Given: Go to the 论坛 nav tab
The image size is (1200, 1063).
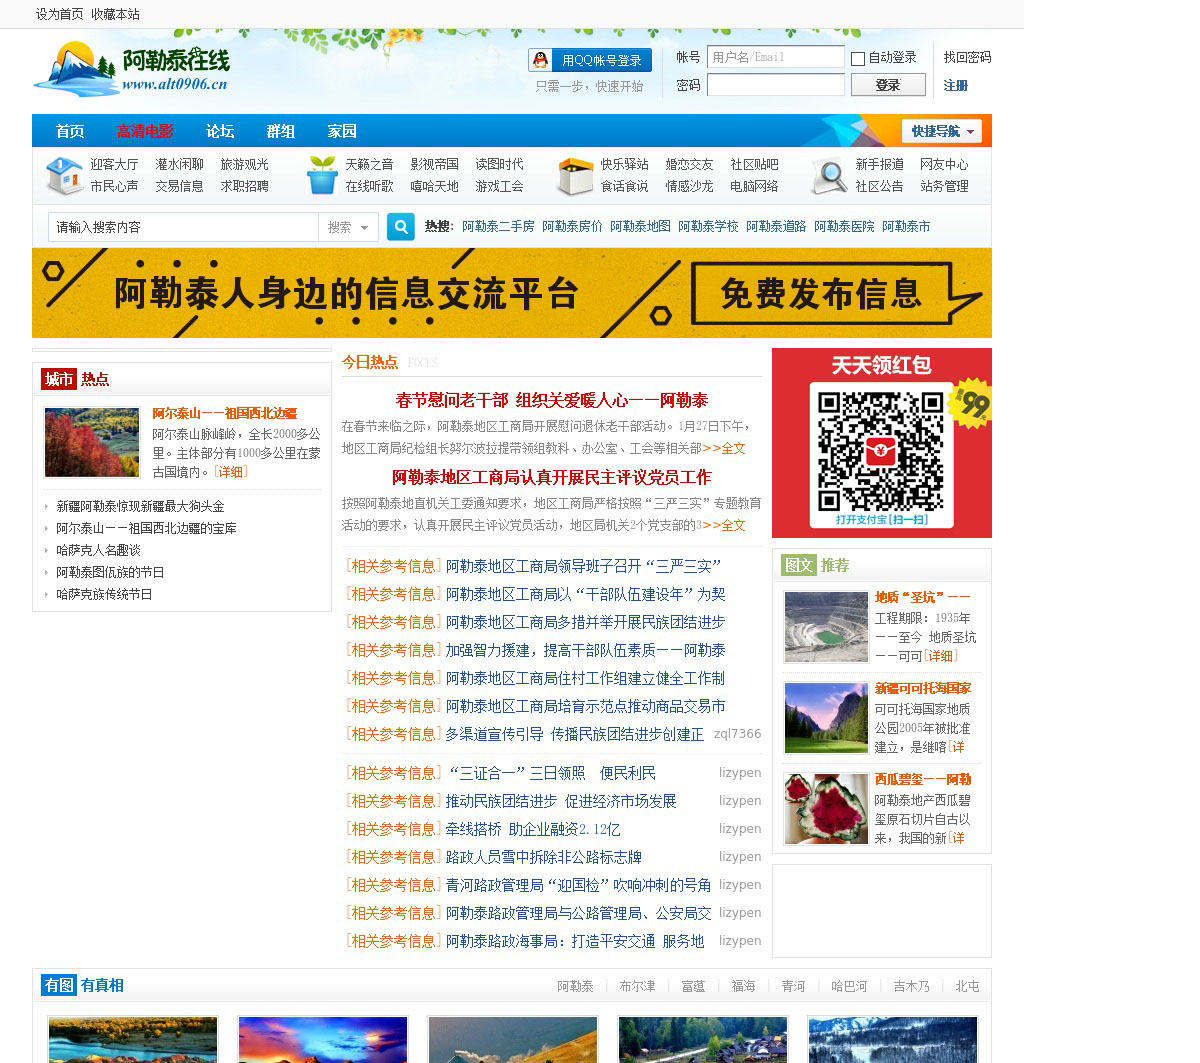Looking at the screenshot, I should 220,131.
